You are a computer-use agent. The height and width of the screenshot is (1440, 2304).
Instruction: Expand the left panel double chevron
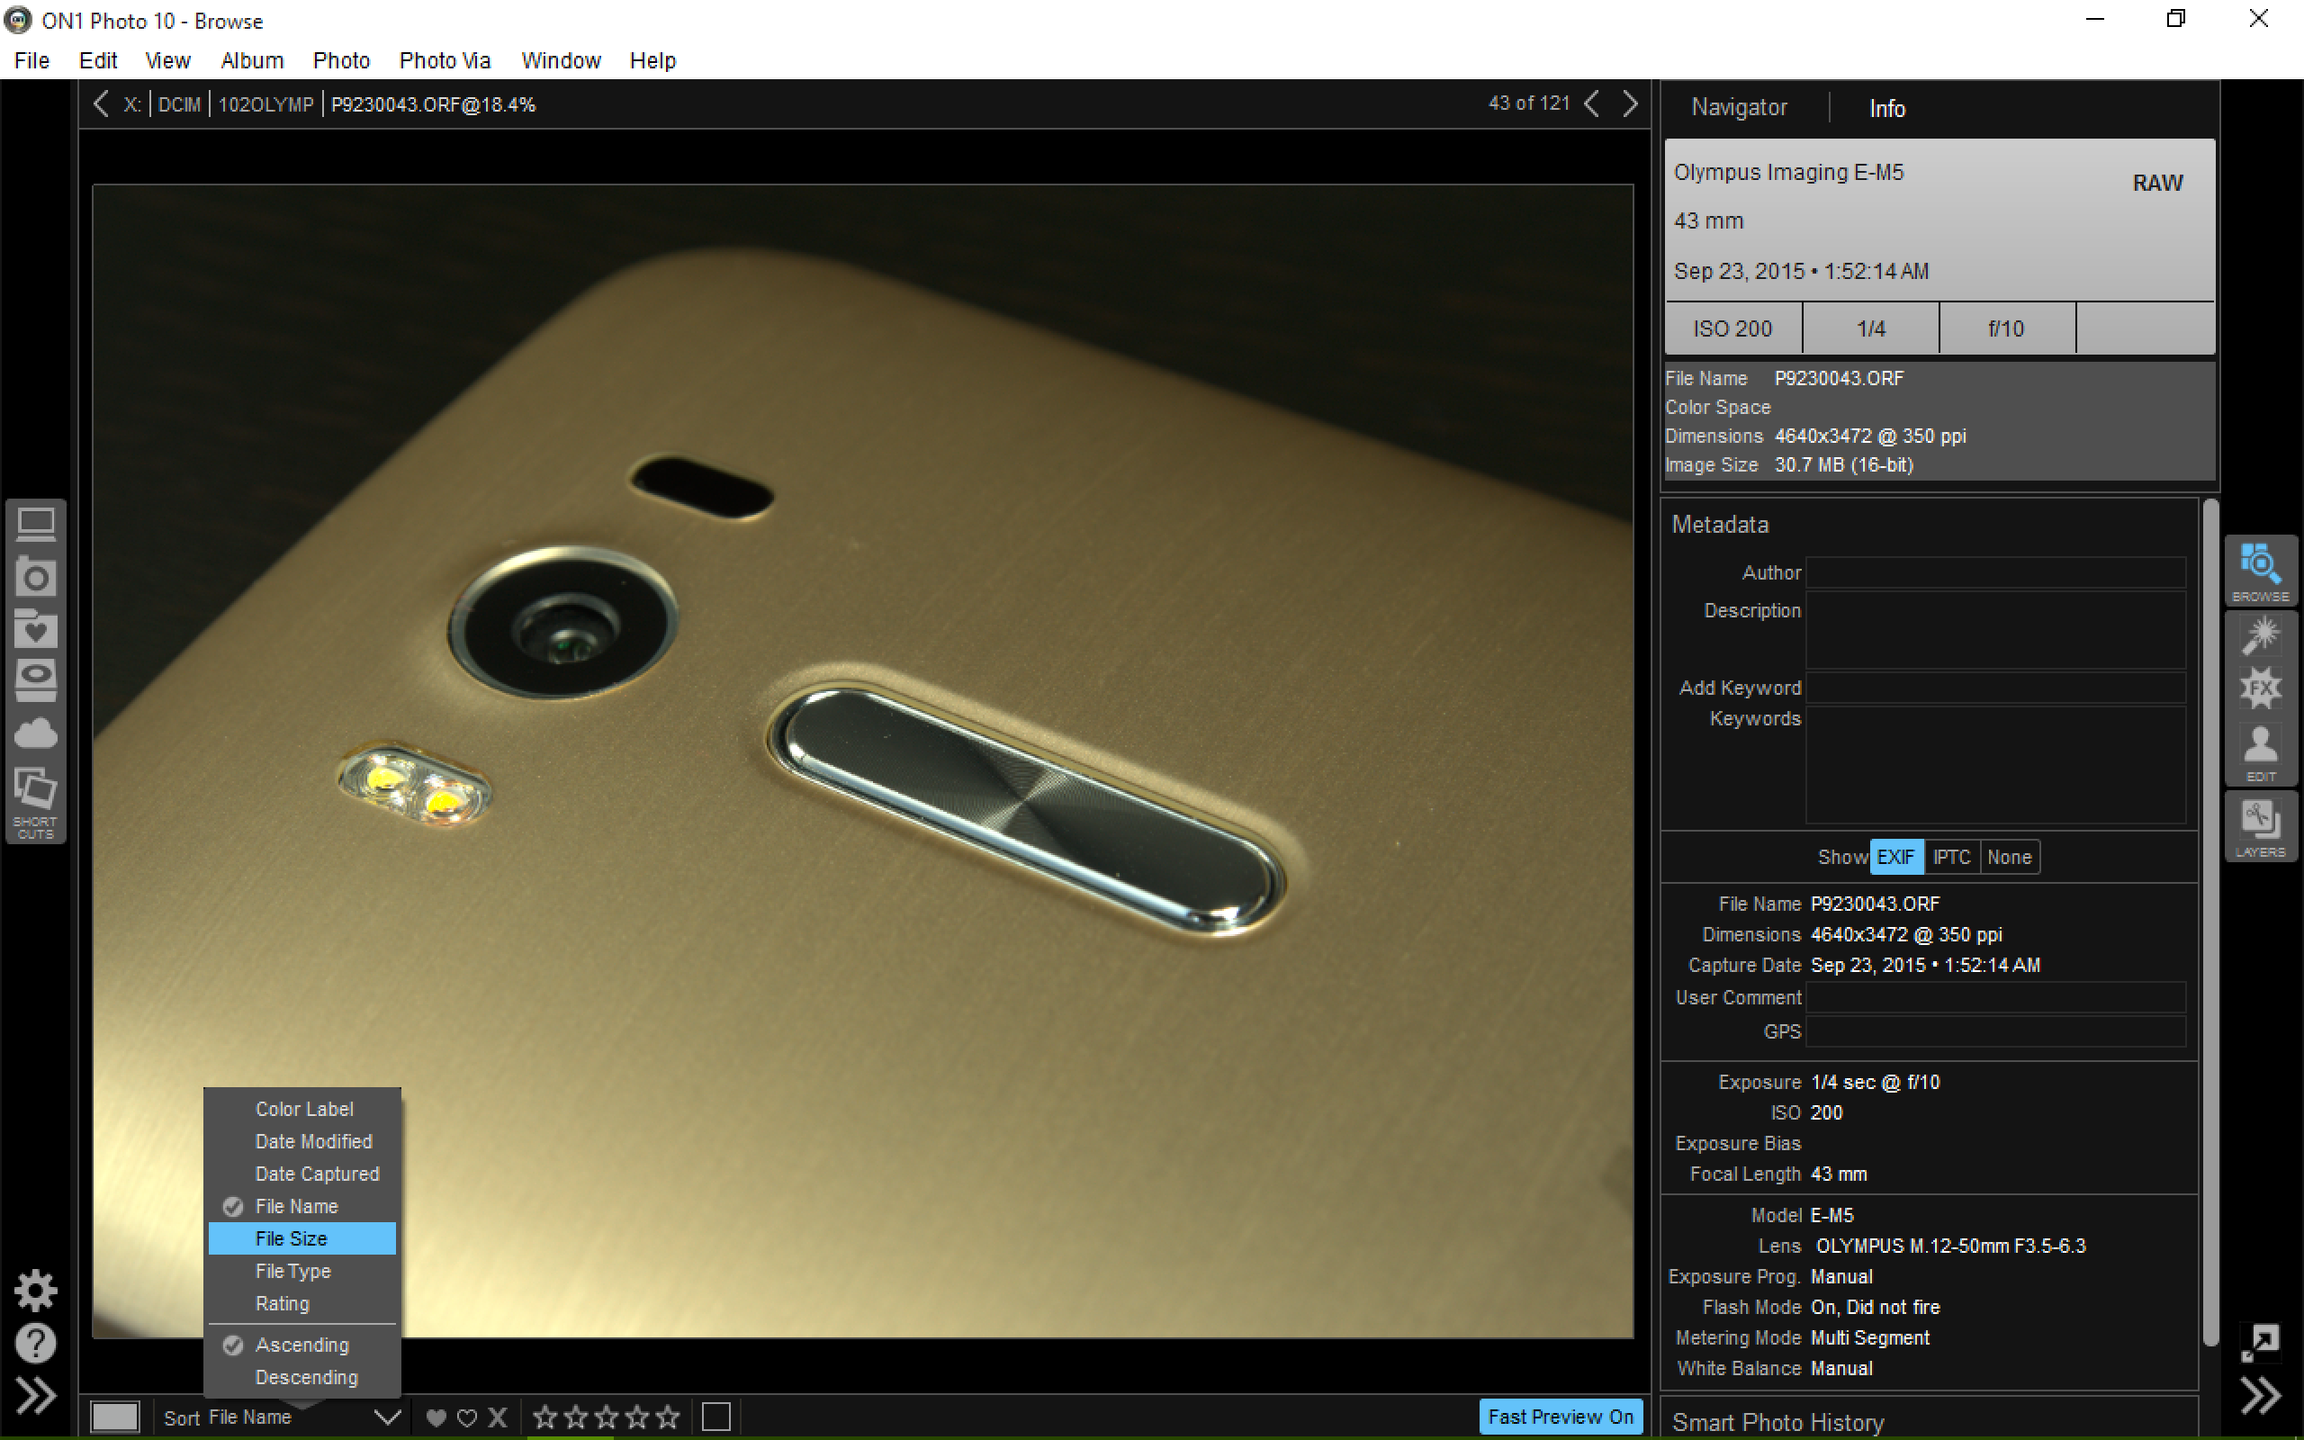pyautogui.click(x=36, y=1396)
